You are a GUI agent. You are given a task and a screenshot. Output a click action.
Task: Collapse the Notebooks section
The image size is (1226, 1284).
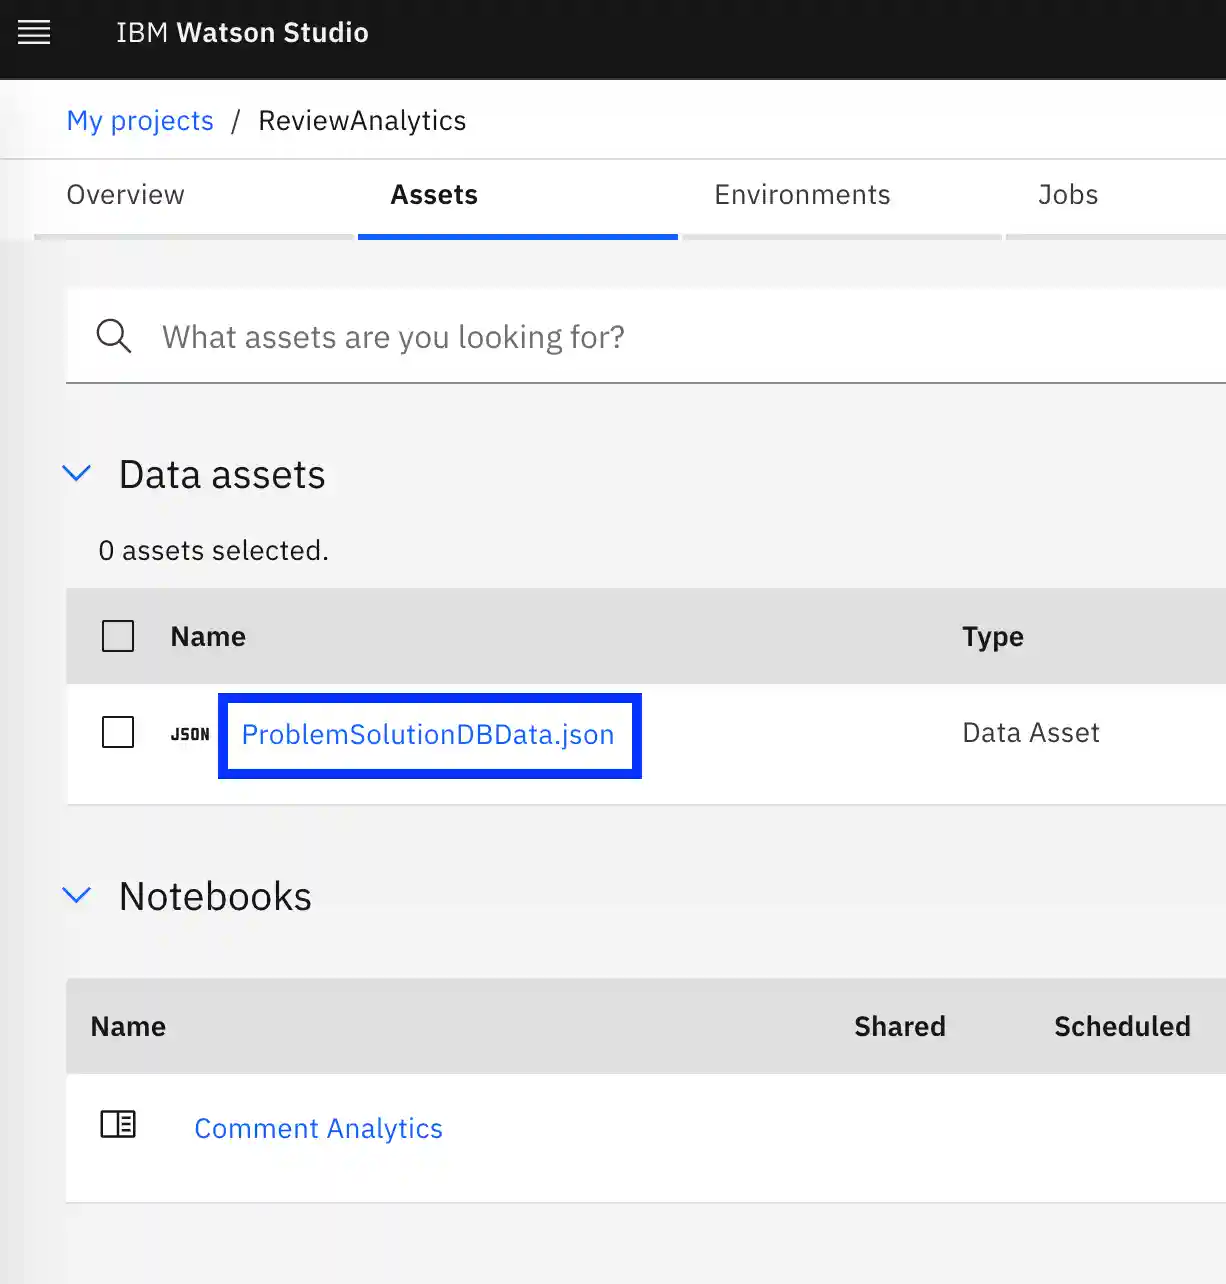click(x=77, y=896)
